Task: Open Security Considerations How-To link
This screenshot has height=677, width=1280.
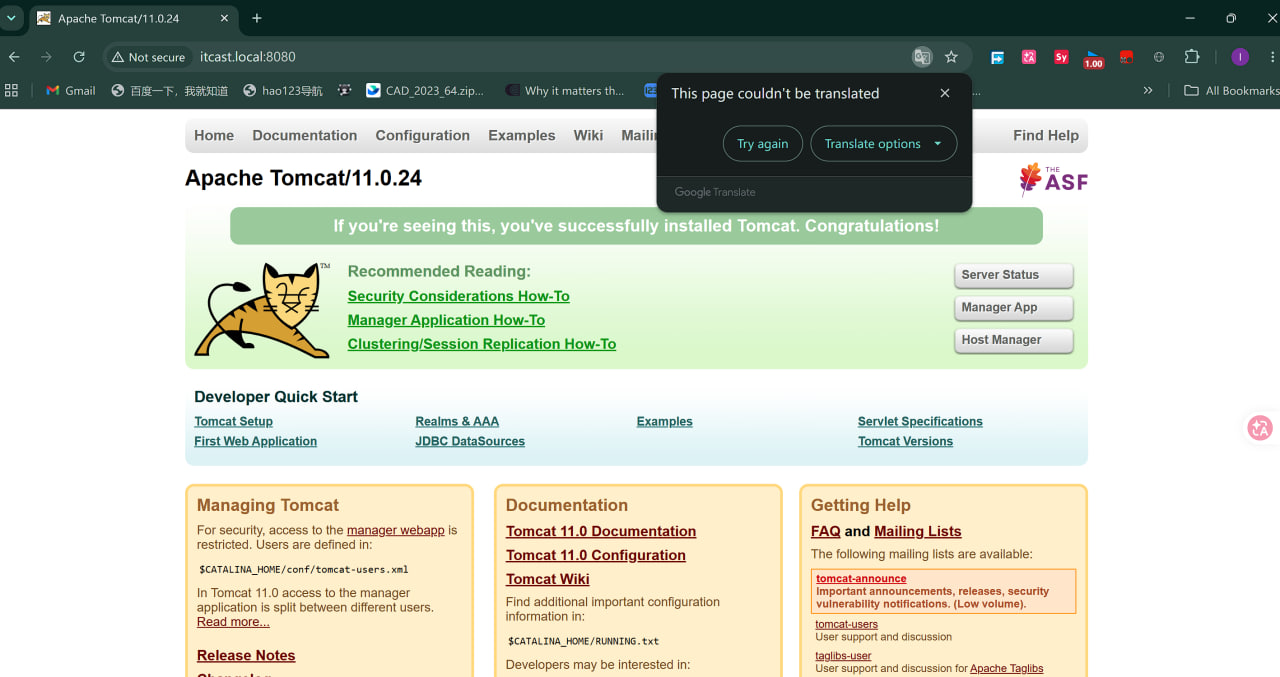Action: (x=458, y=296)
